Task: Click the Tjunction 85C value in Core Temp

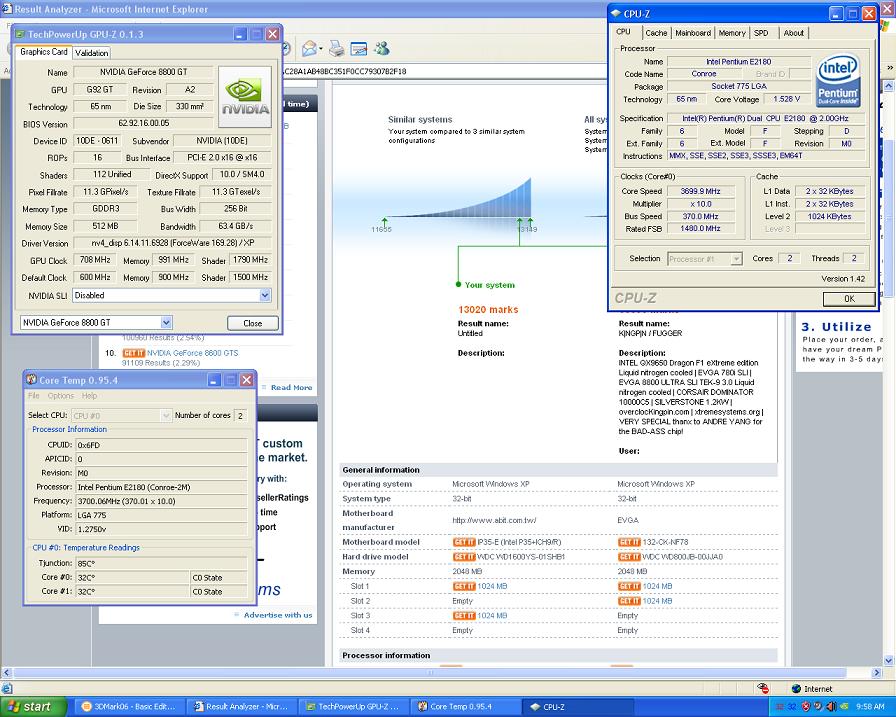Action: pyautogui.click(x=162, y=563)
